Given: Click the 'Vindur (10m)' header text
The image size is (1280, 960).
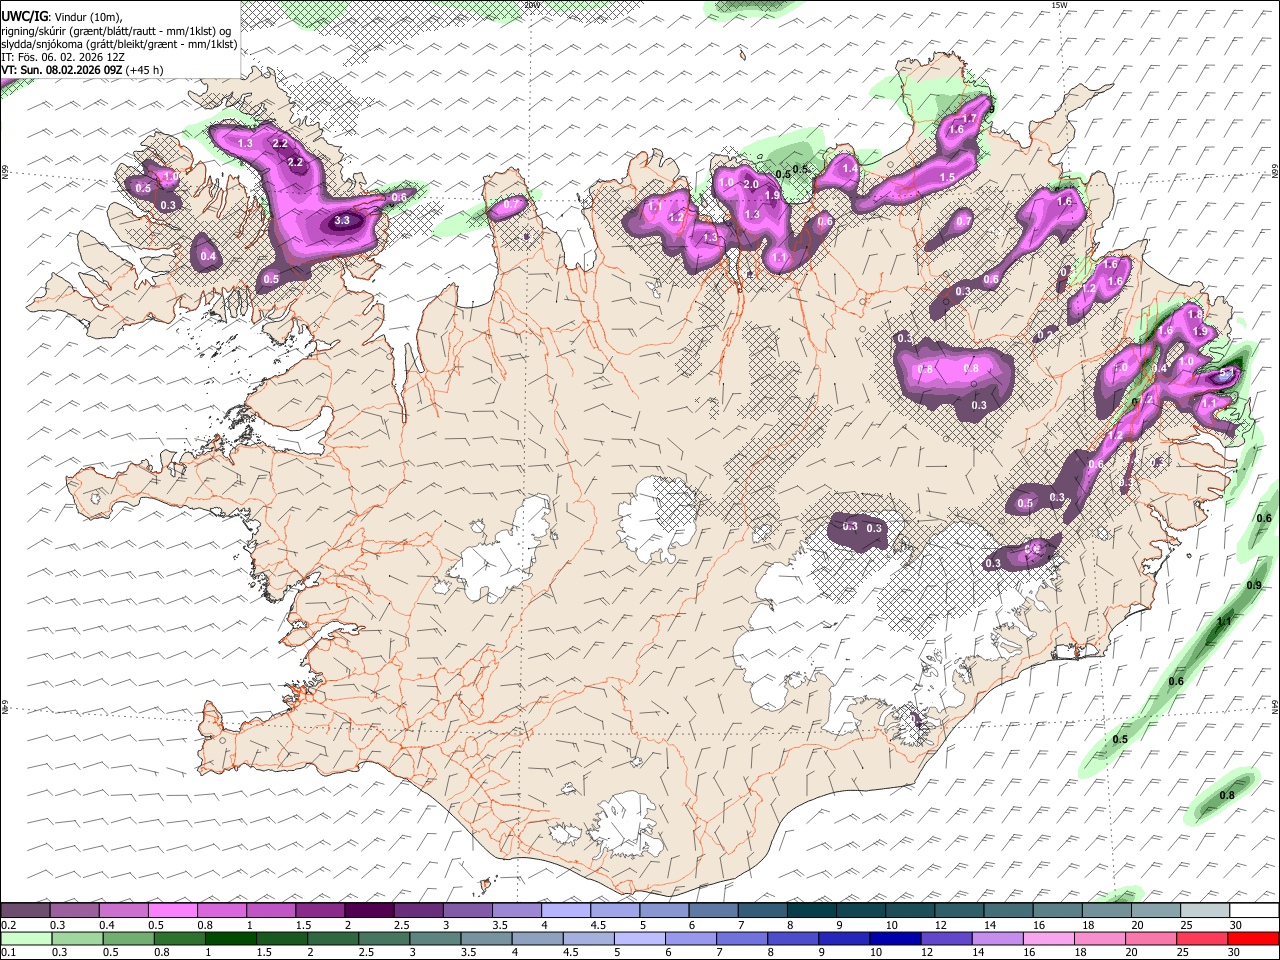Looking at the screenshot, I should click(86, 16).
